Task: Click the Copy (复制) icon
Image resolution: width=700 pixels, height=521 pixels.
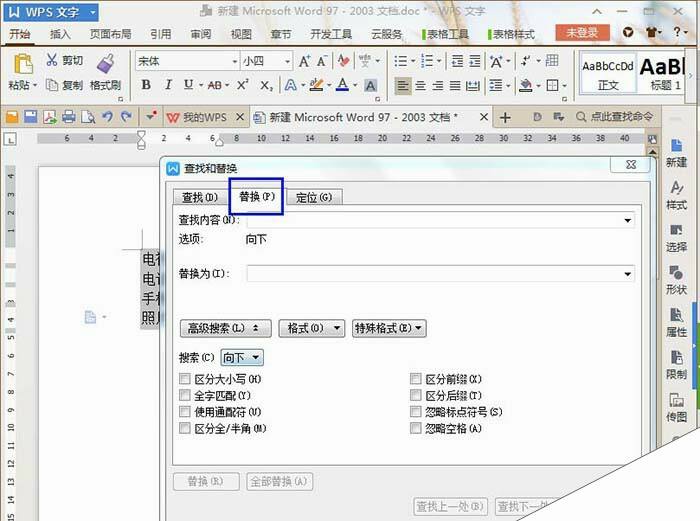Action: [x=52, y=85]
